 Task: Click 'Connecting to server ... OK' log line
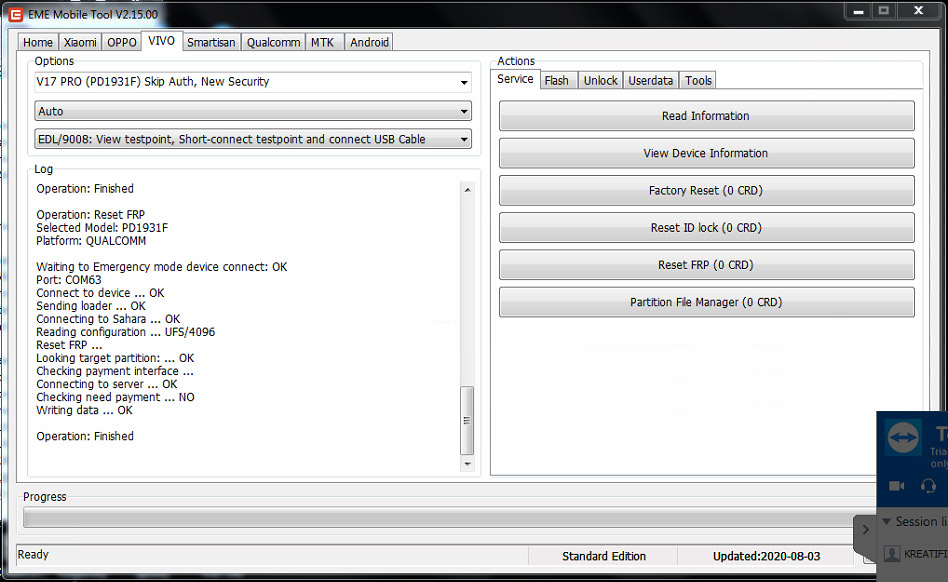(106, 384)
